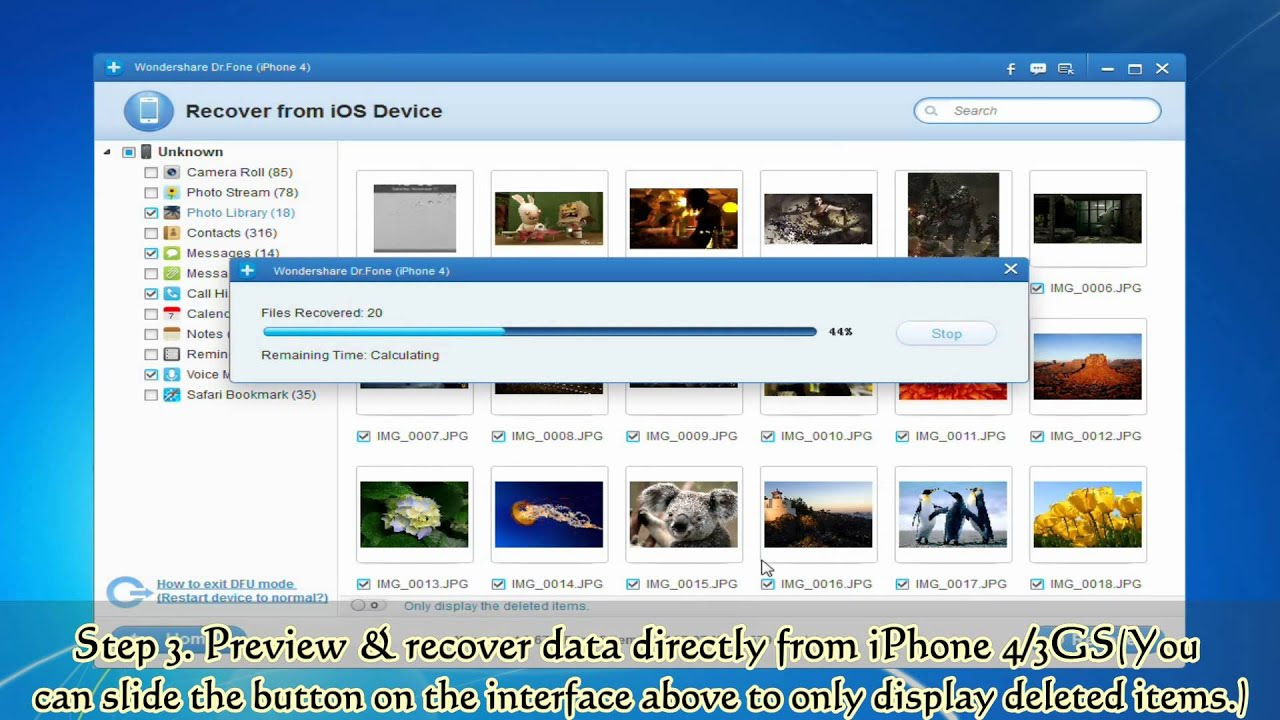The image size is (1280, 720).
Task: Focus the Search input field
Action: tap(1037, 111)
